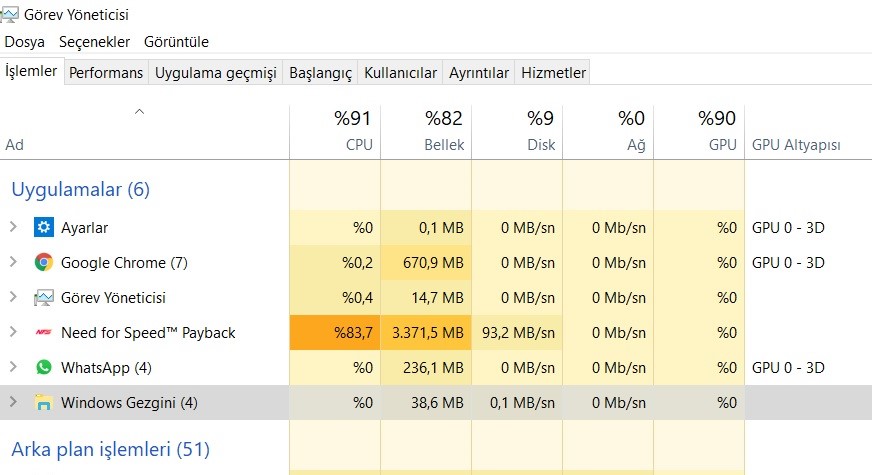This screenshot has width=872, height=475.
Task: Open the Dosya menu
Action: 24,42
